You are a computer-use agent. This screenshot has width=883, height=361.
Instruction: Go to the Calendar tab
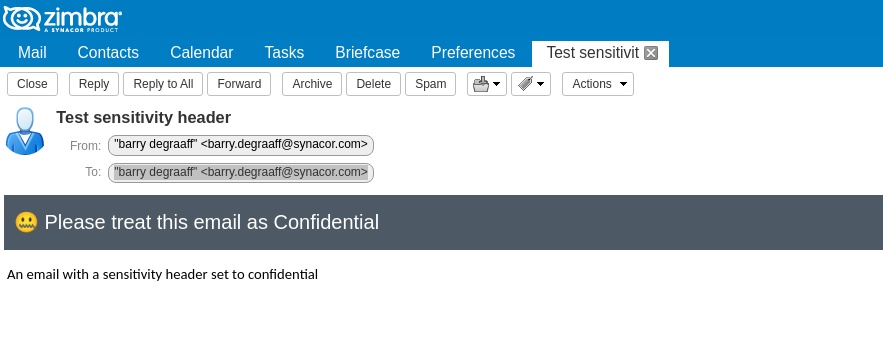pyautogui.click(x=202, y=52)
